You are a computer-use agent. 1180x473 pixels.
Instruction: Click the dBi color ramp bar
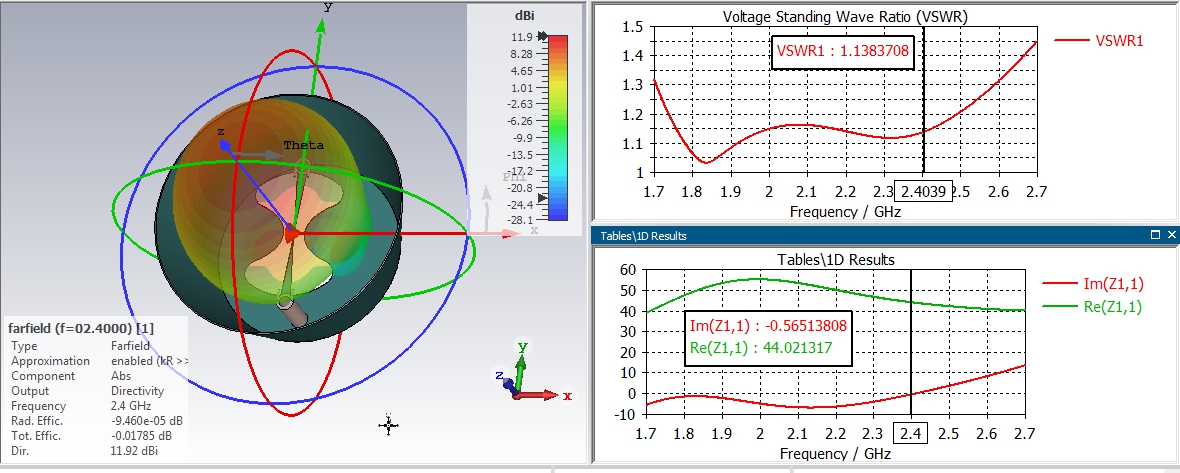point(558,127)
